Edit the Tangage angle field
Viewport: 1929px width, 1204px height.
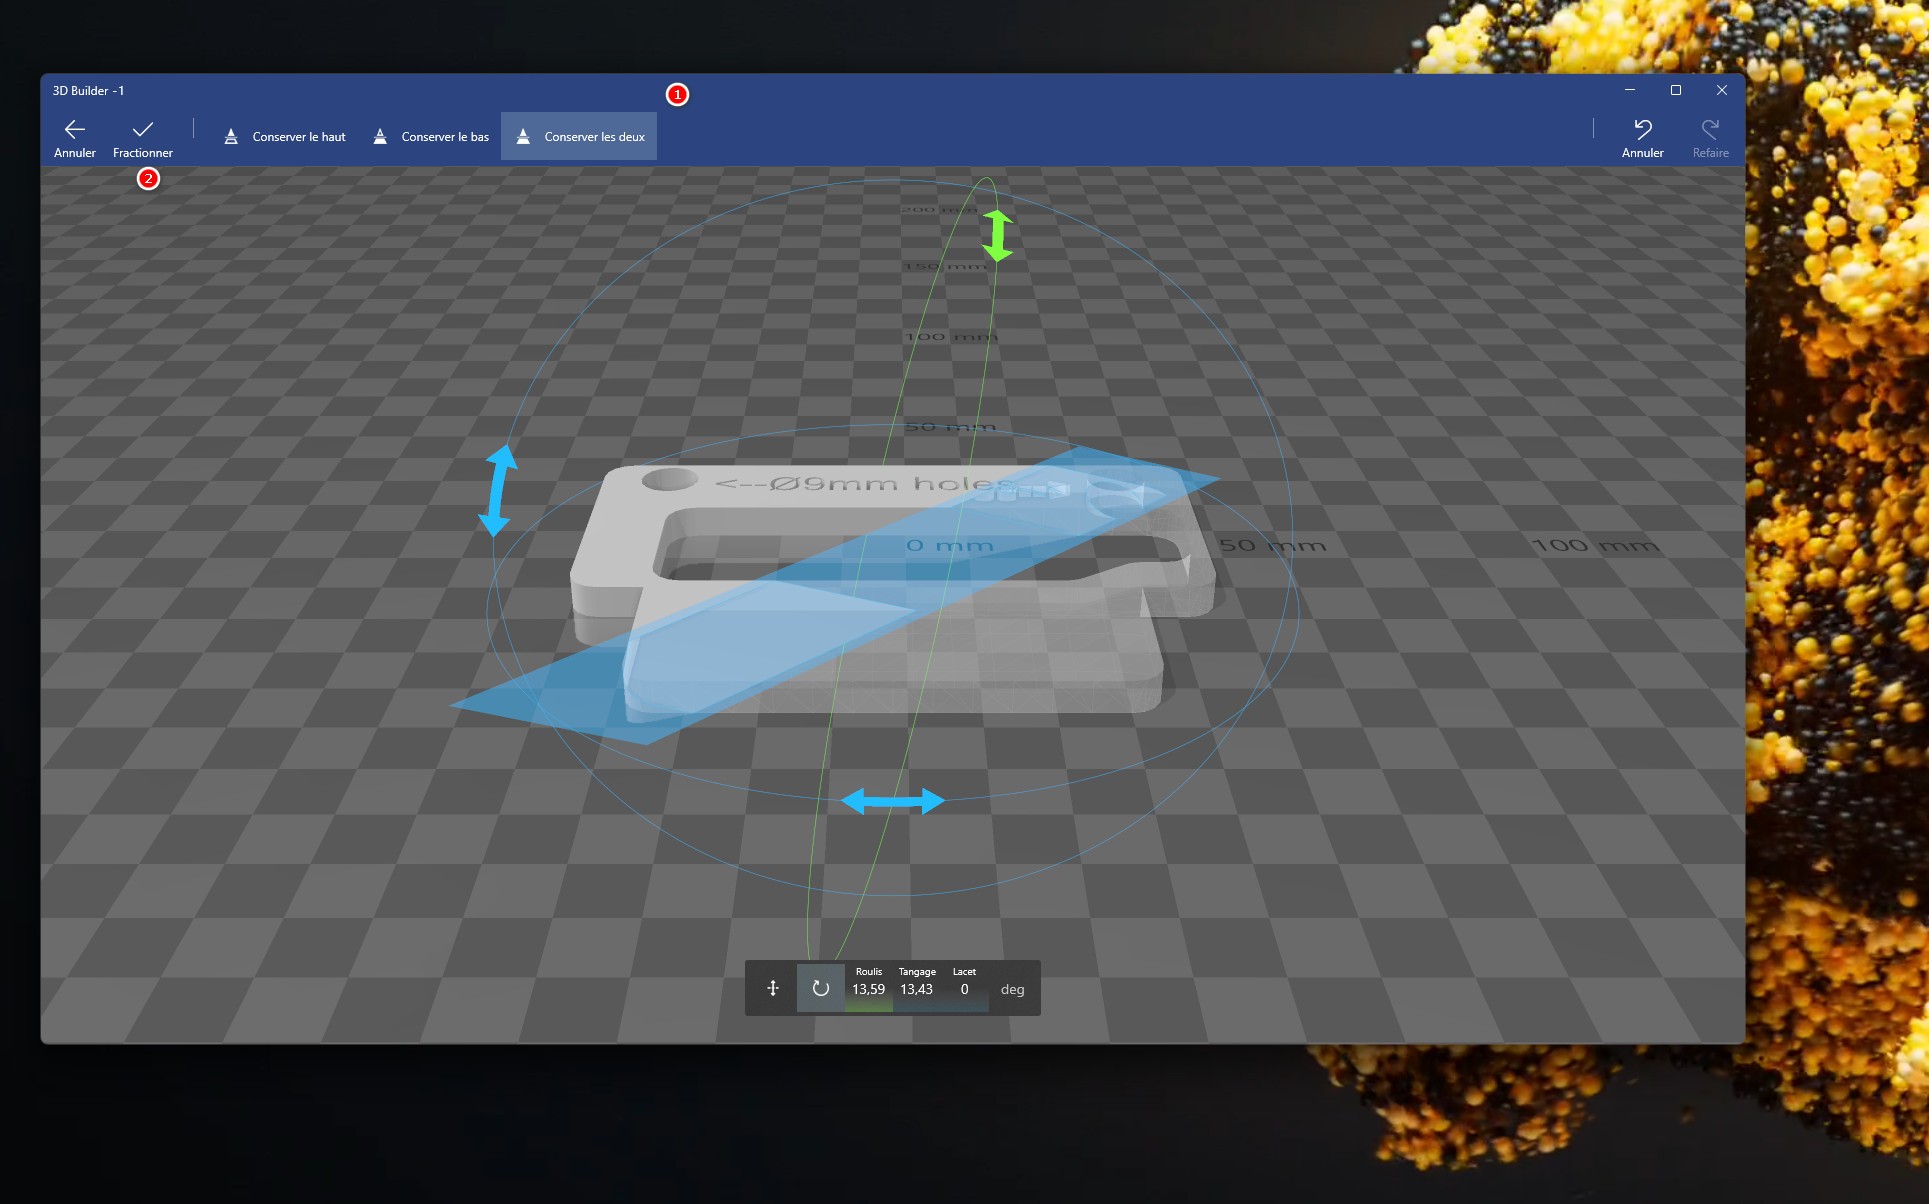[916, 988]
